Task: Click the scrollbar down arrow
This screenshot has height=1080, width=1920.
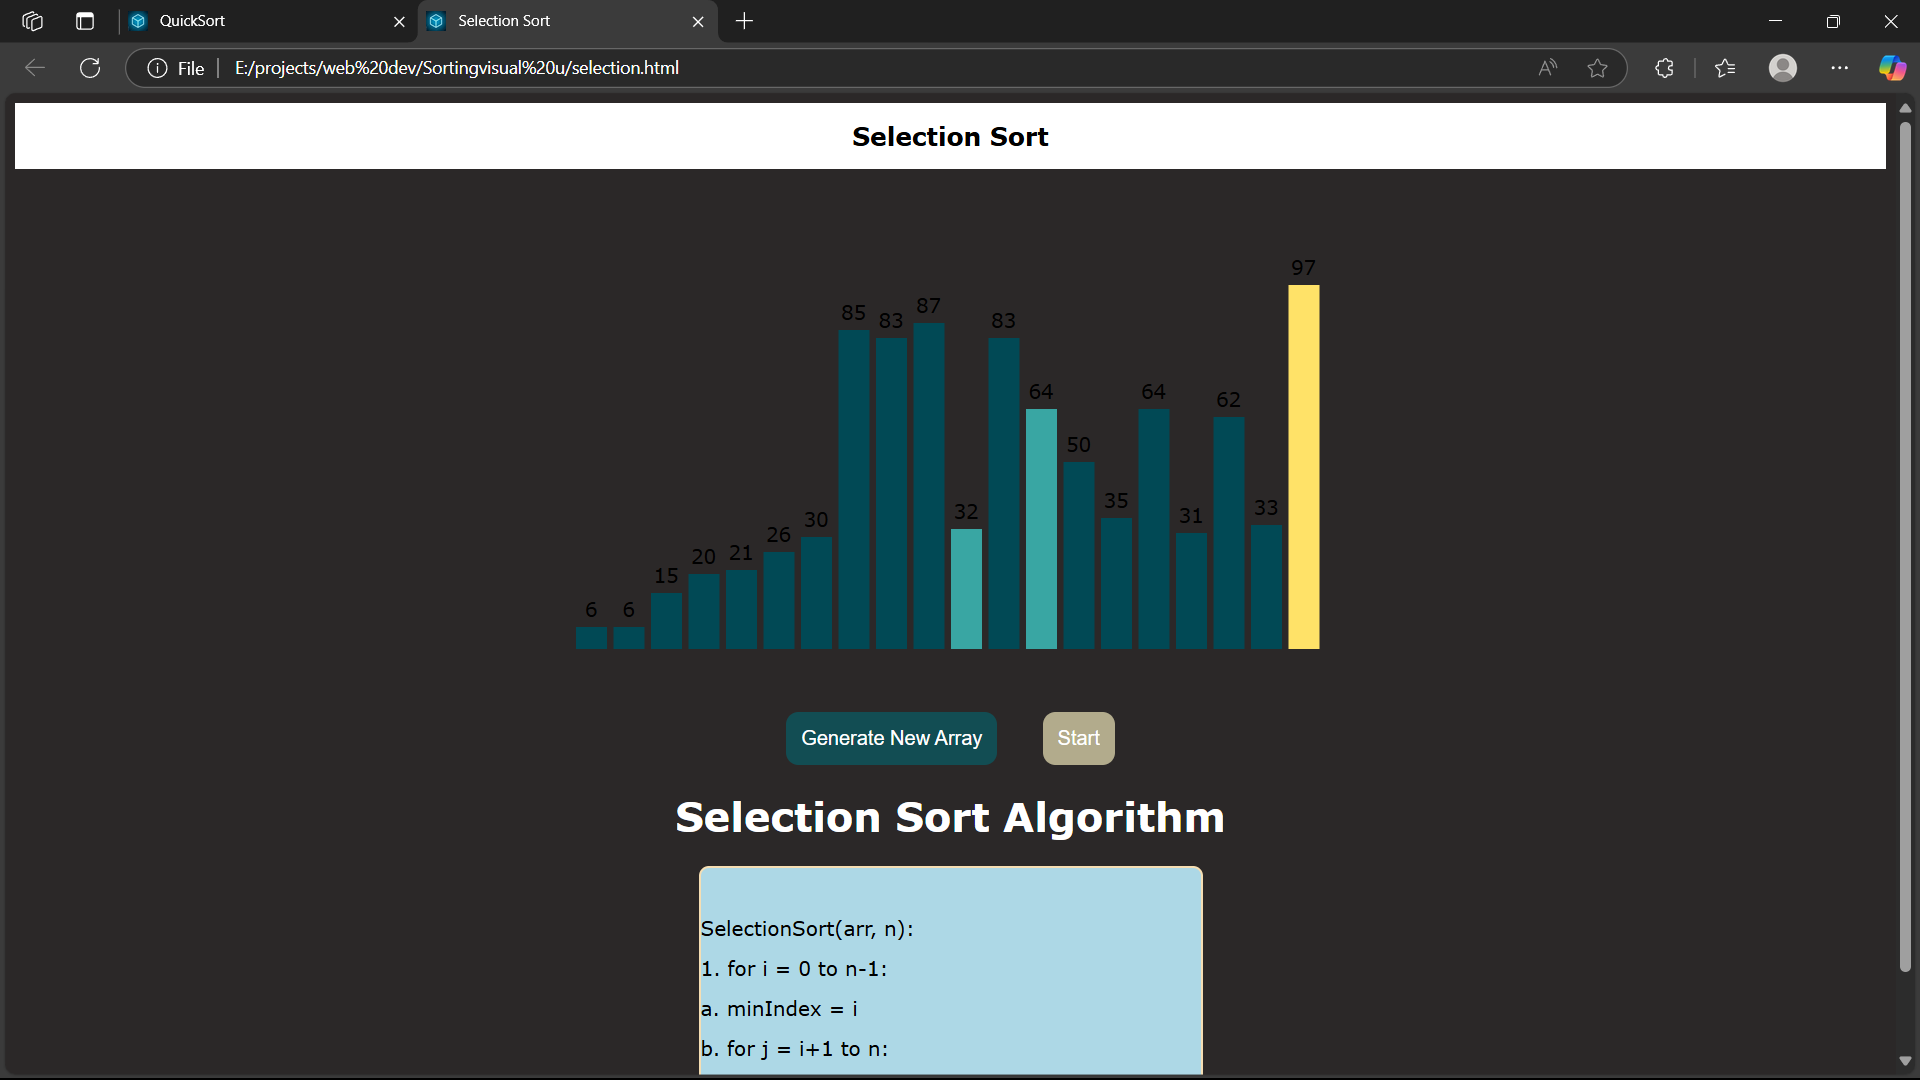Action: coord(1905,1061)
